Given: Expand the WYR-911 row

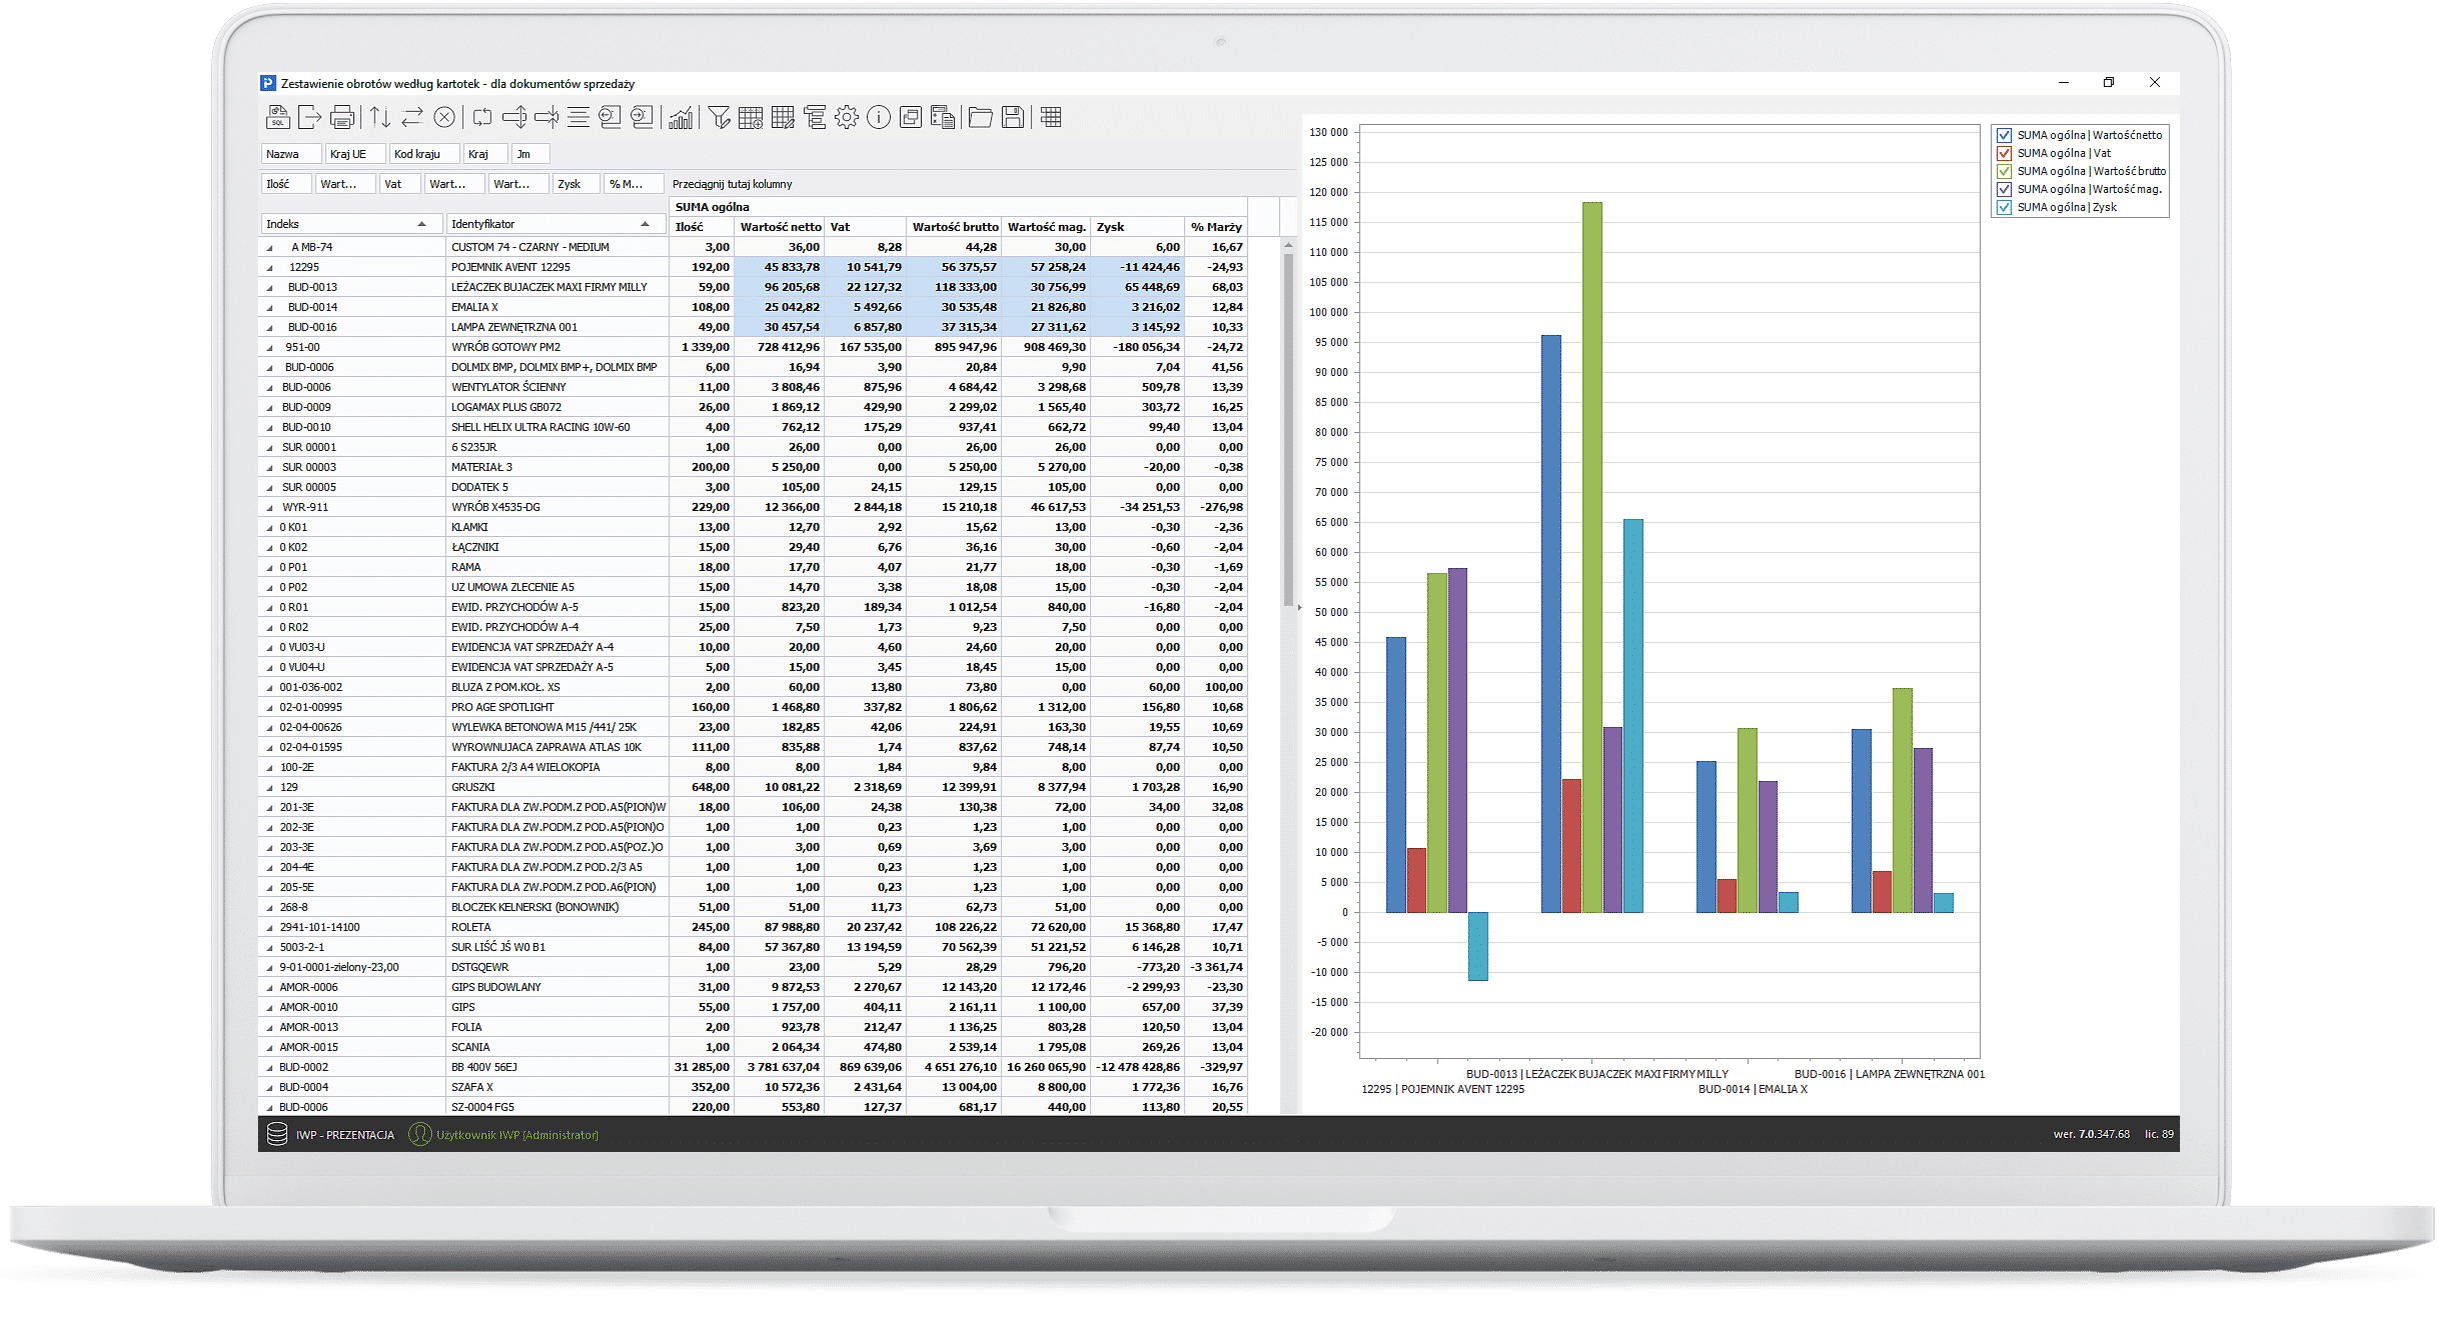Looking at the screenshot, I should (x=269, y=508).
